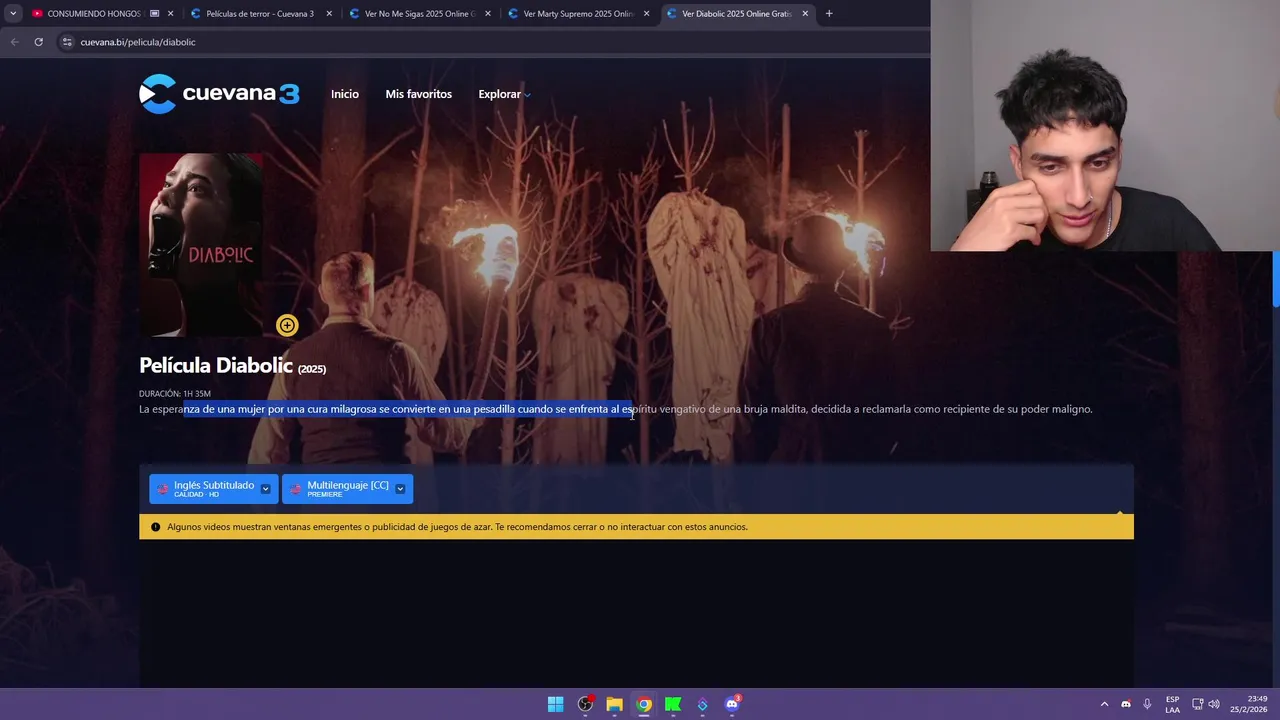Open the clock and date panel
This screenshot has width=1280, height=720.
[1249, 704]
